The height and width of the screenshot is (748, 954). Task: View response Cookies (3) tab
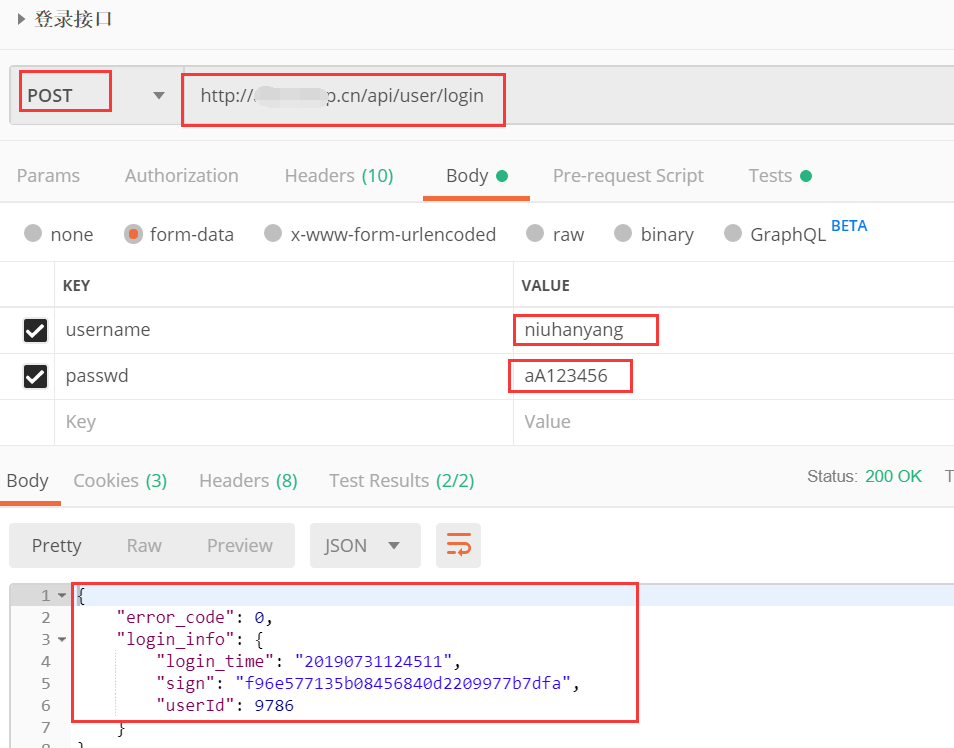120,481
